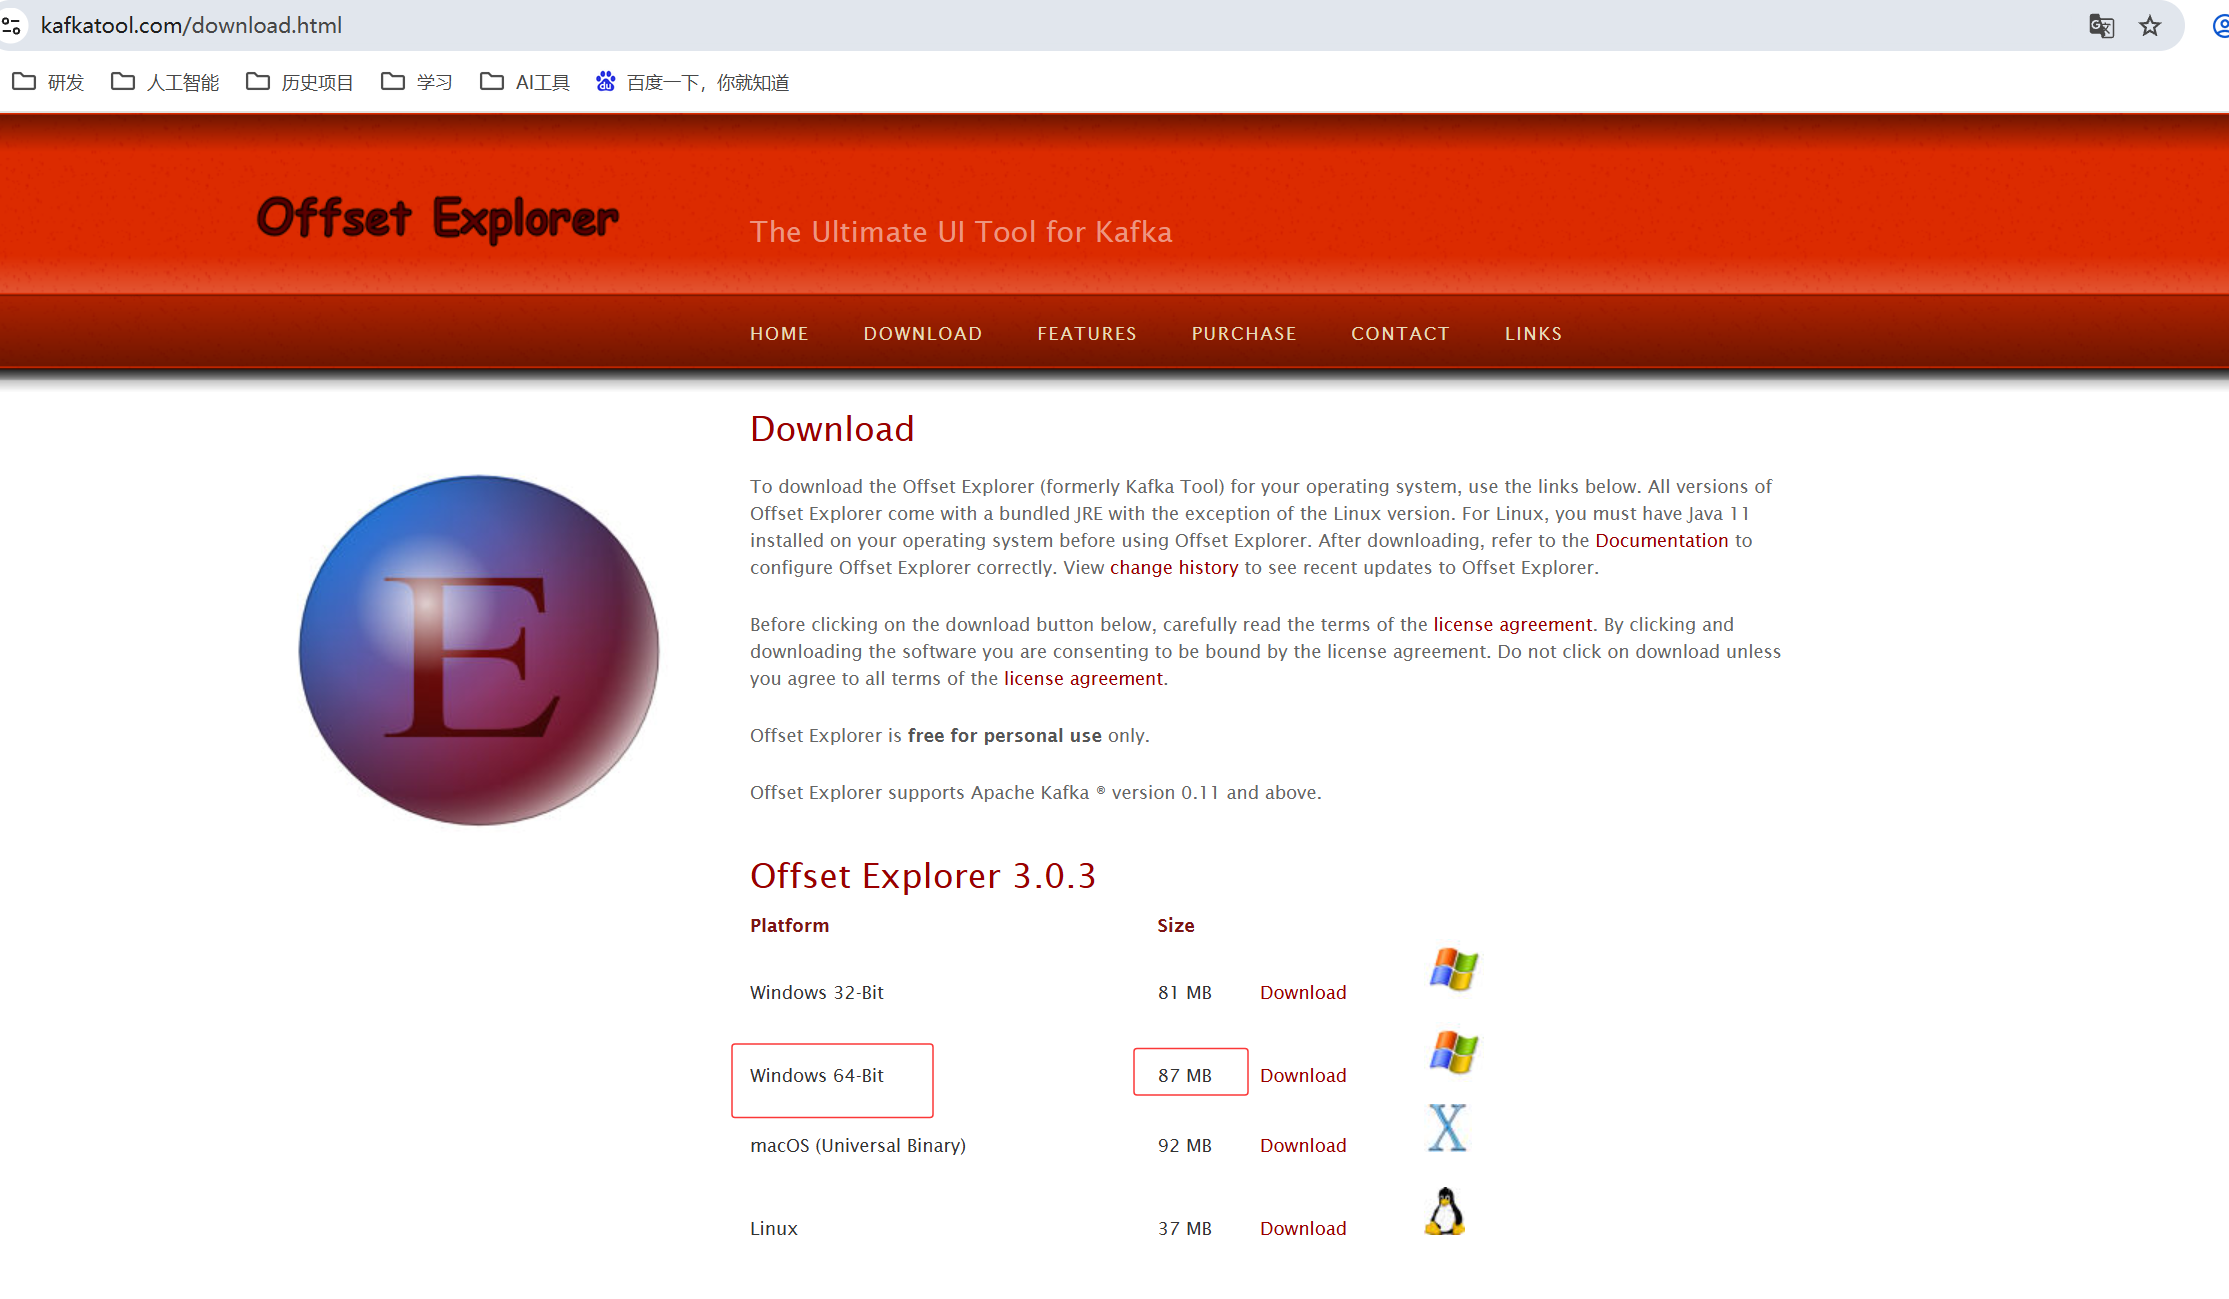Click the '37 MB' size value
The height and width of the screenshot is (1299, 2229).
click(1185, 1229)
